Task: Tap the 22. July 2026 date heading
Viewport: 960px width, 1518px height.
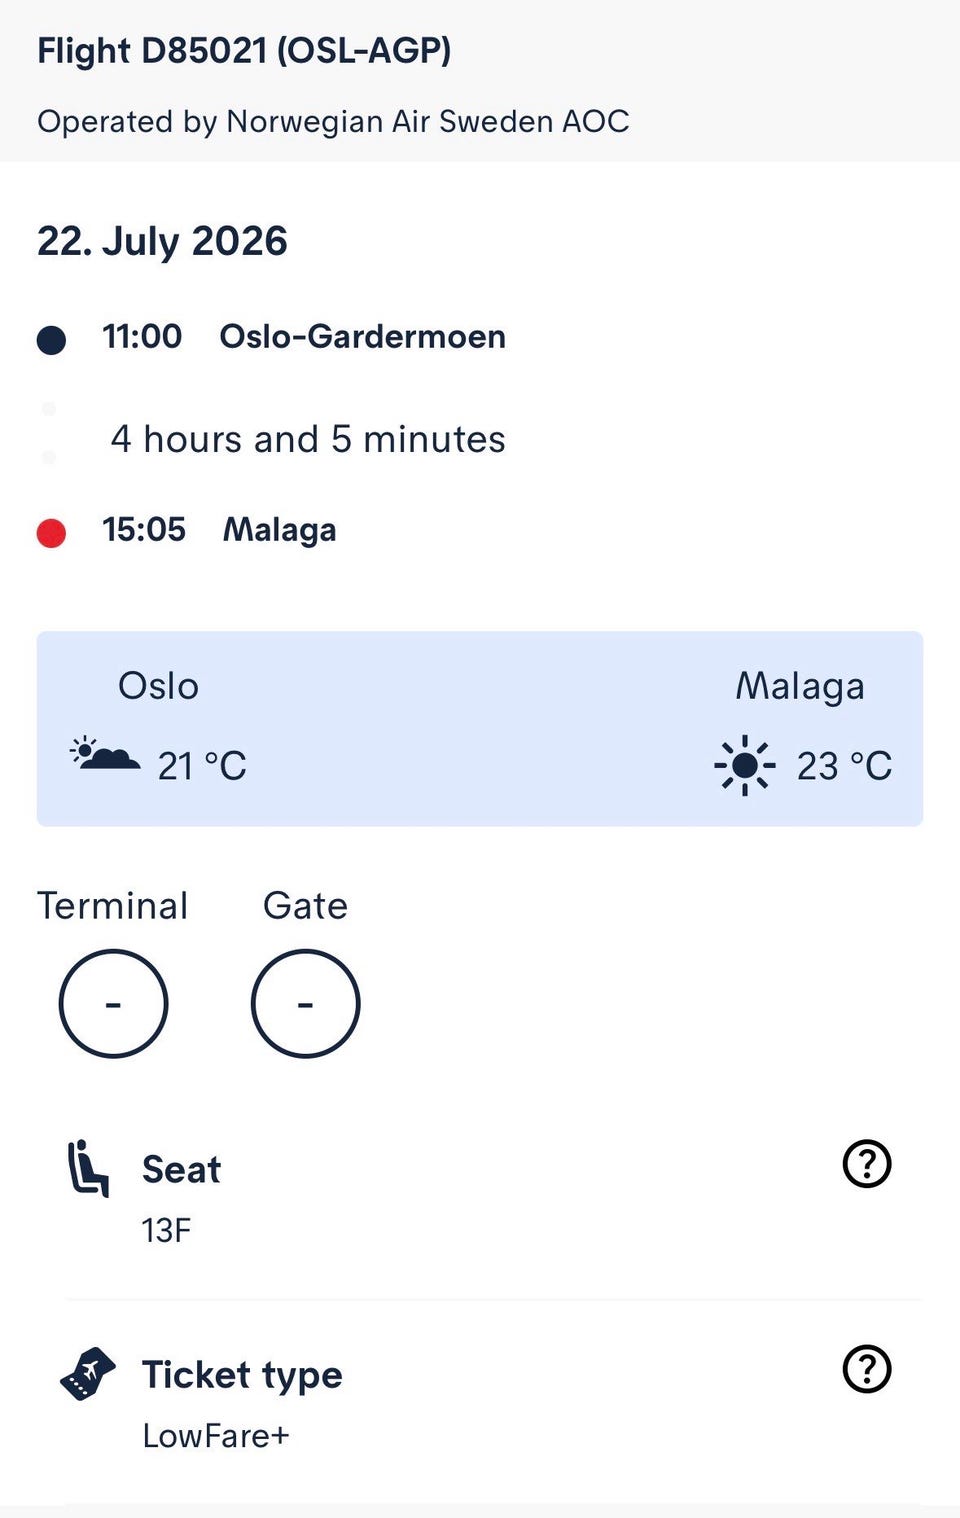Action: 162,241
